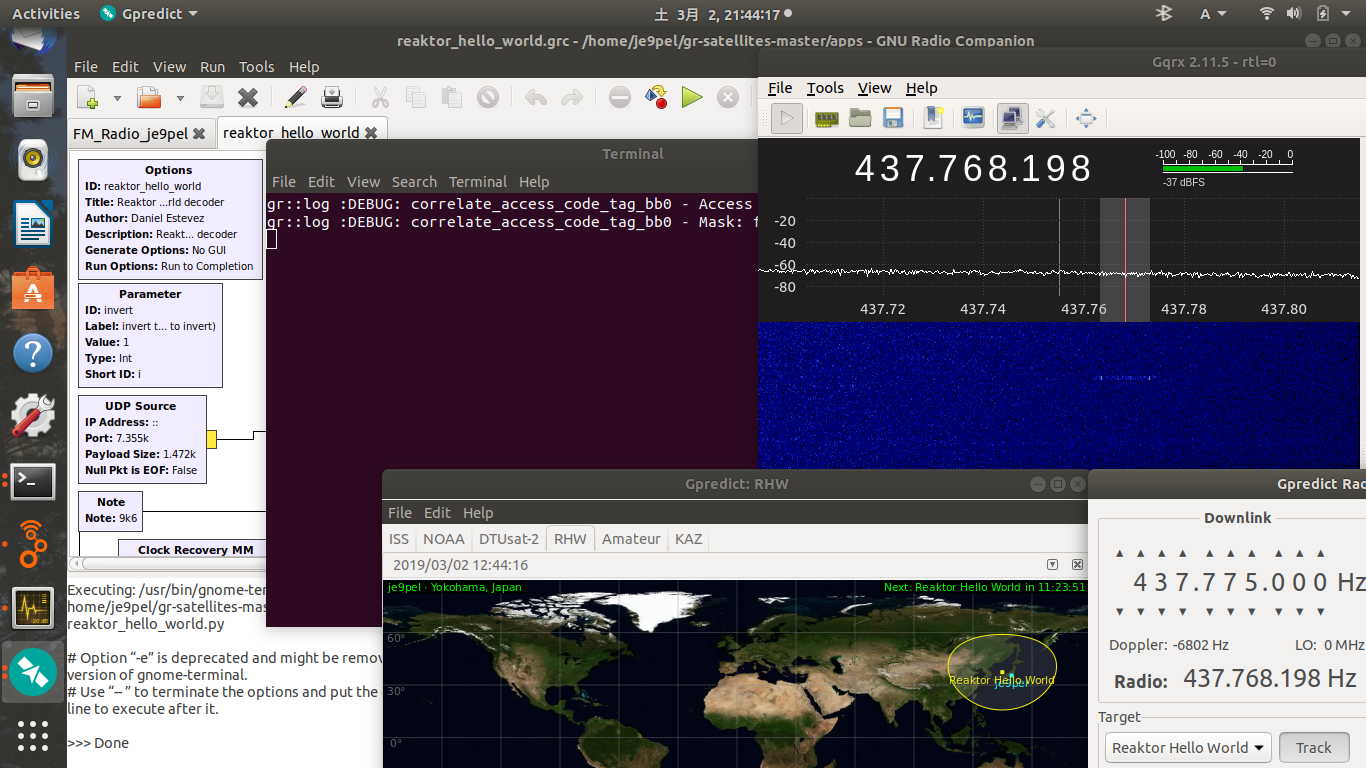Kill the running flow graph with the grey X icon

(x=728, y=97)
